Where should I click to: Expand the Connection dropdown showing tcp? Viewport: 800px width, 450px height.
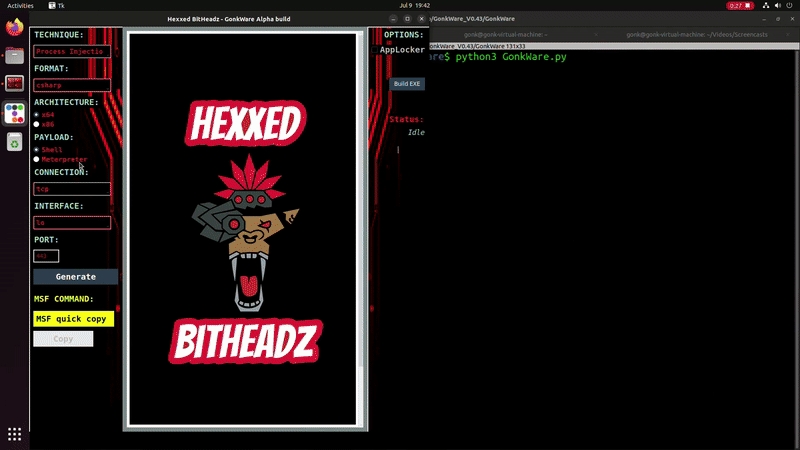(72, 188)
